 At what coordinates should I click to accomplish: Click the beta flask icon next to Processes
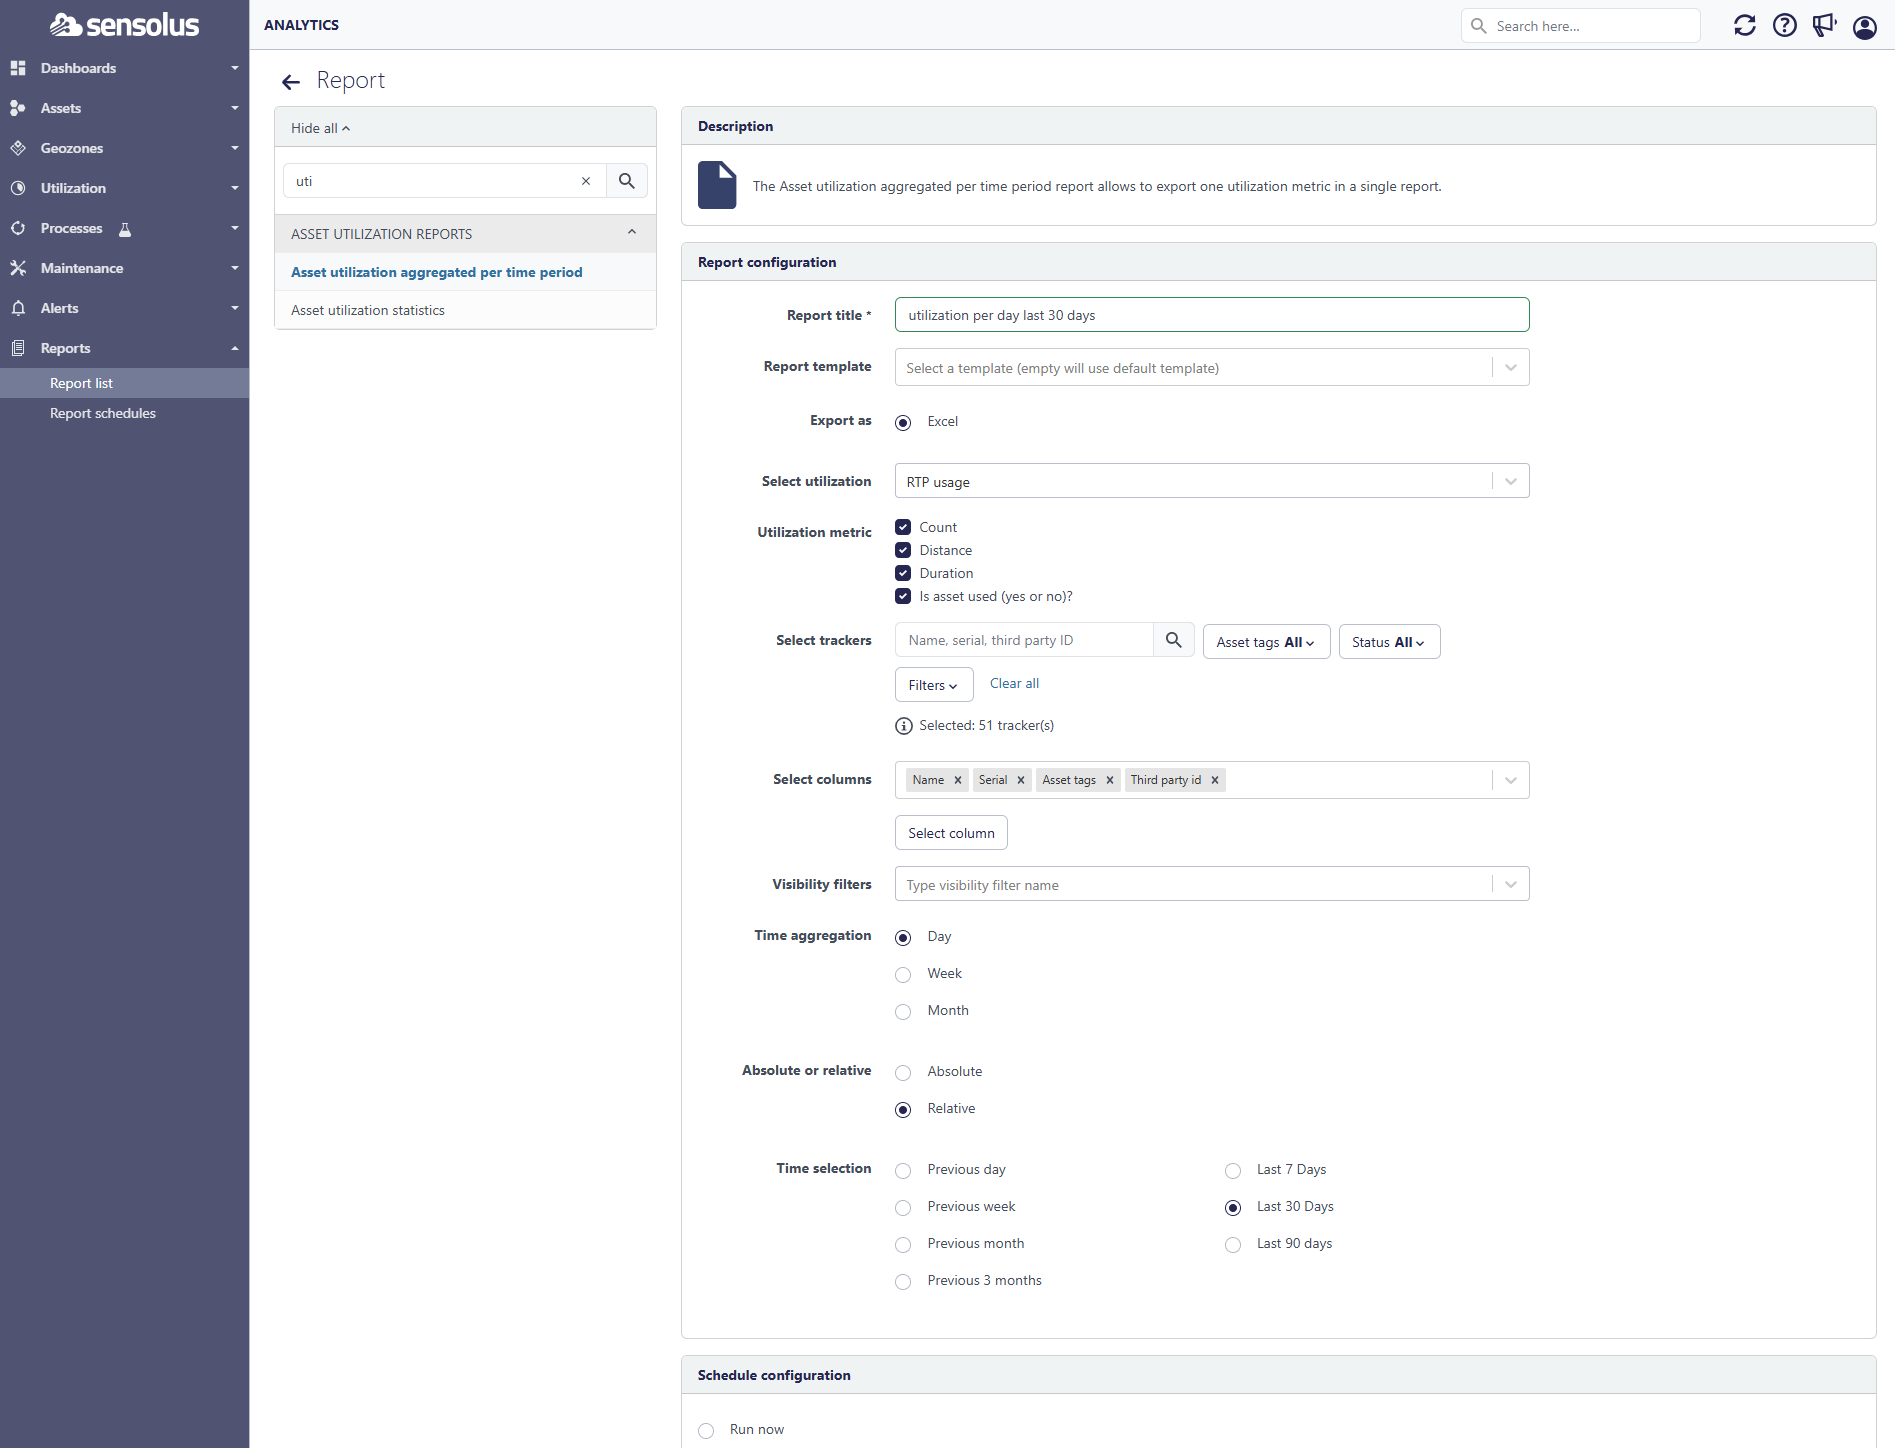point(125,229)
